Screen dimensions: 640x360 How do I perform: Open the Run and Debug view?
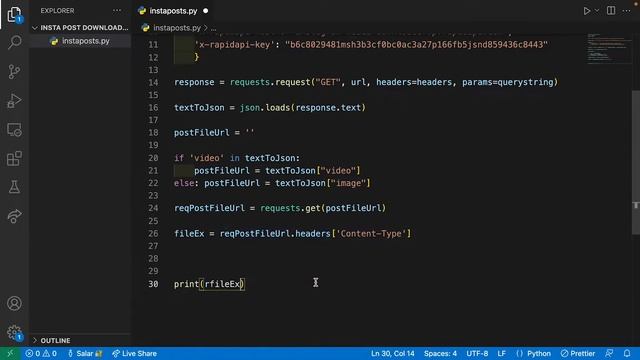point(14,100)
